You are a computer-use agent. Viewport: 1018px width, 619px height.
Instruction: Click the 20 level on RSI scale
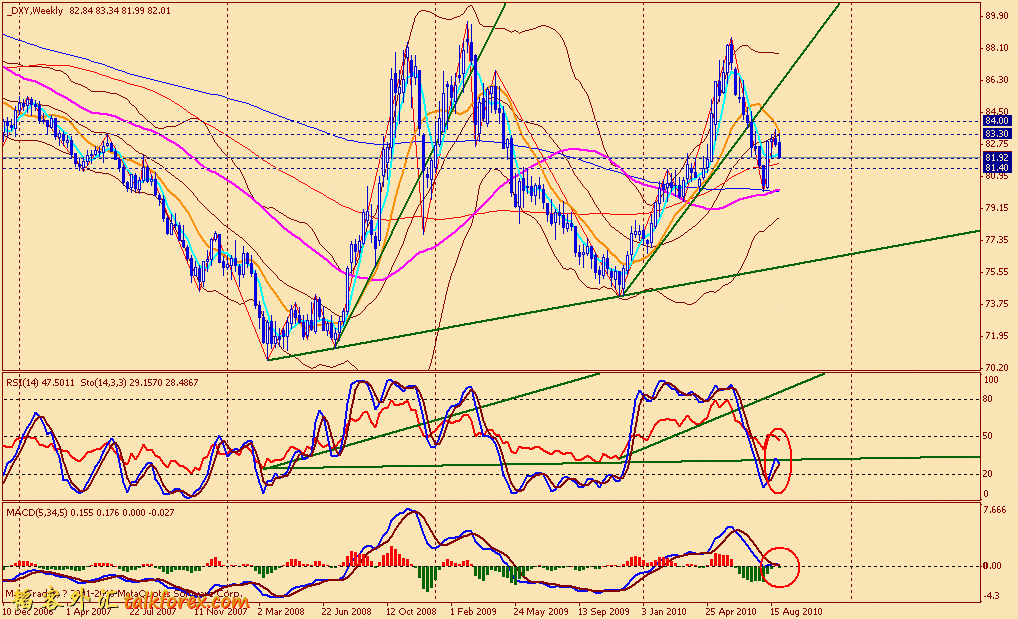988,474
